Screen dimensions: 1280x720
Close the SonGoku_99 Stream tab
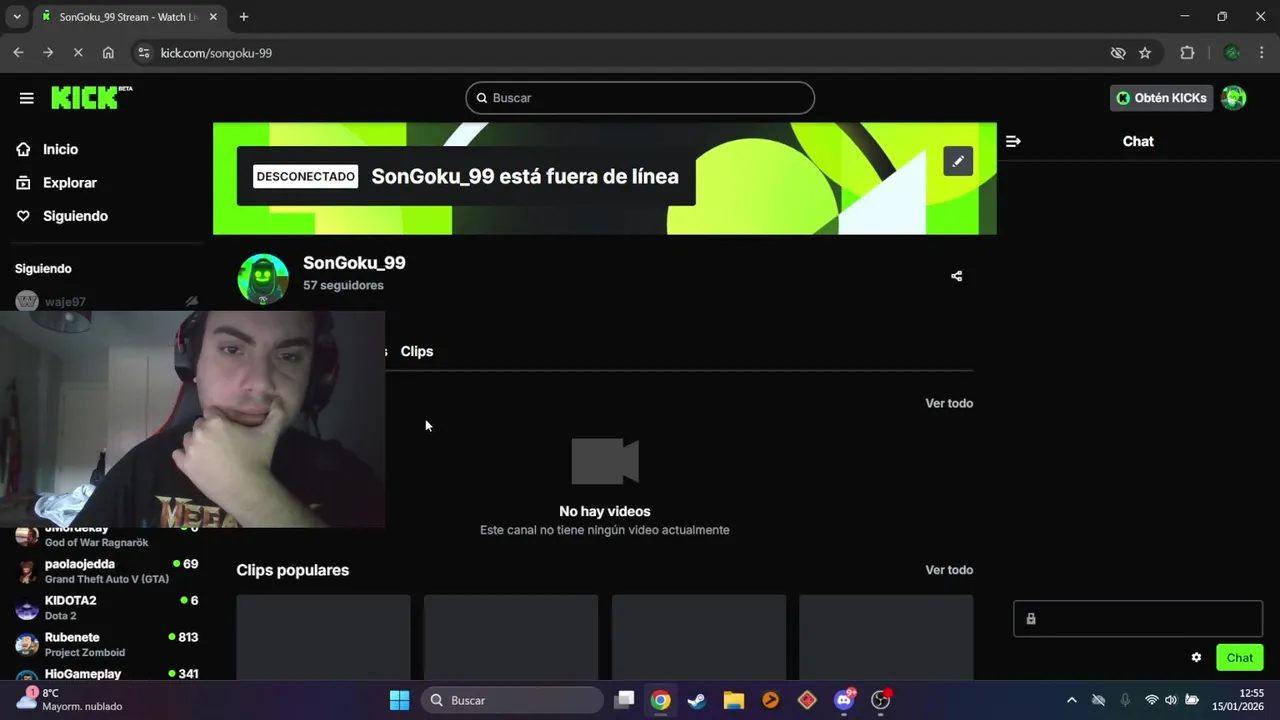pos(213,17)
